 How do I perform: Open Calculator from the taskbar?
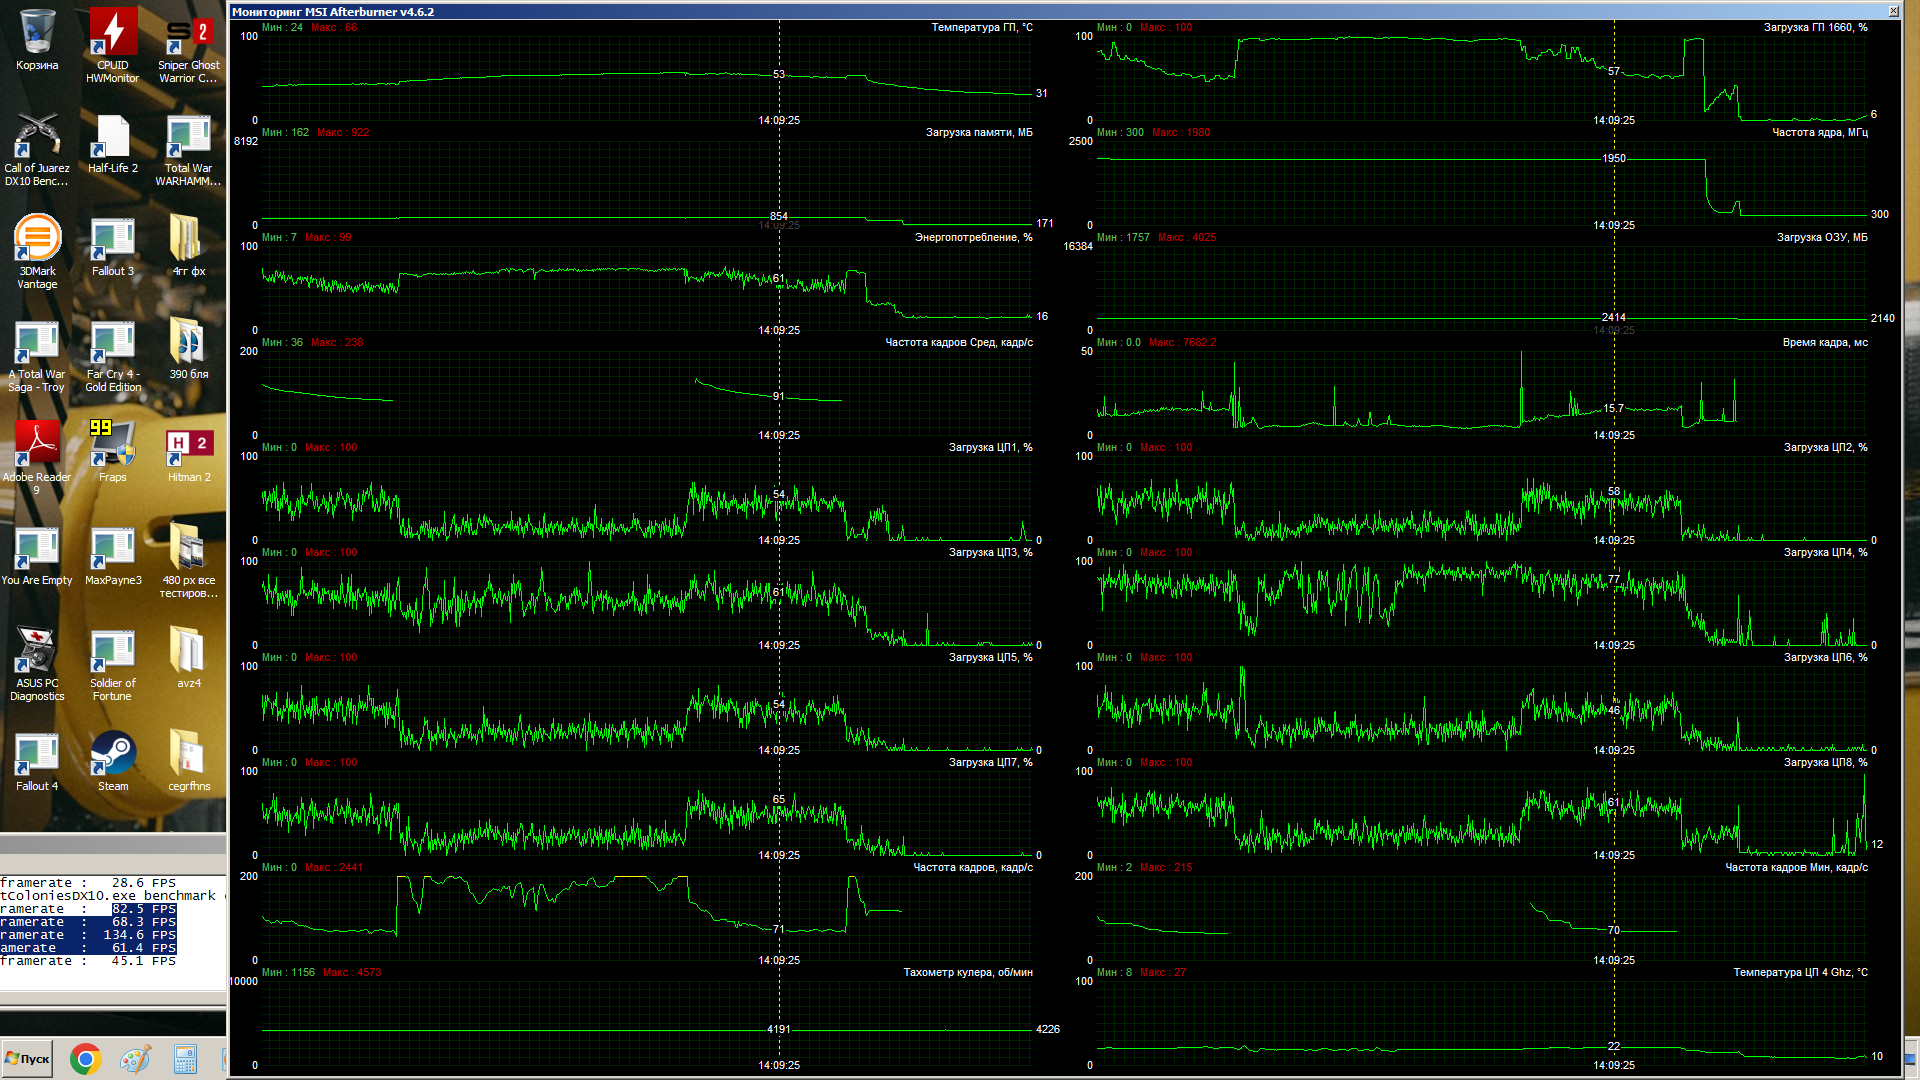tap(185, 1059)
